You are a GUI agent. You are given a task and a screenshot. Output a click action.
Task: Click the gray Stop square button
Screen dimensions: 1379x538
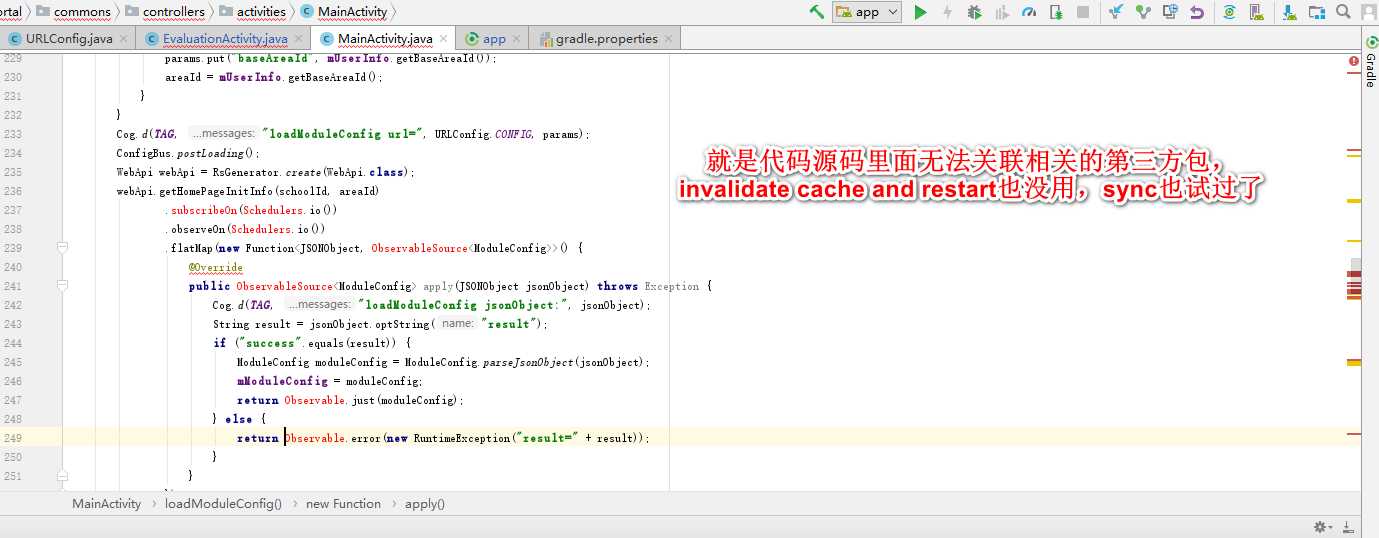tap(1083, 12)
